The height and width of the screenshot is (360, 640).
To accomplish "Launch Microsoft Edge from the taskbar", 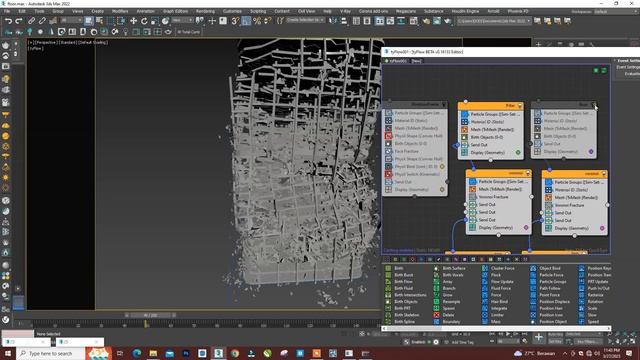I will point(137,353).
